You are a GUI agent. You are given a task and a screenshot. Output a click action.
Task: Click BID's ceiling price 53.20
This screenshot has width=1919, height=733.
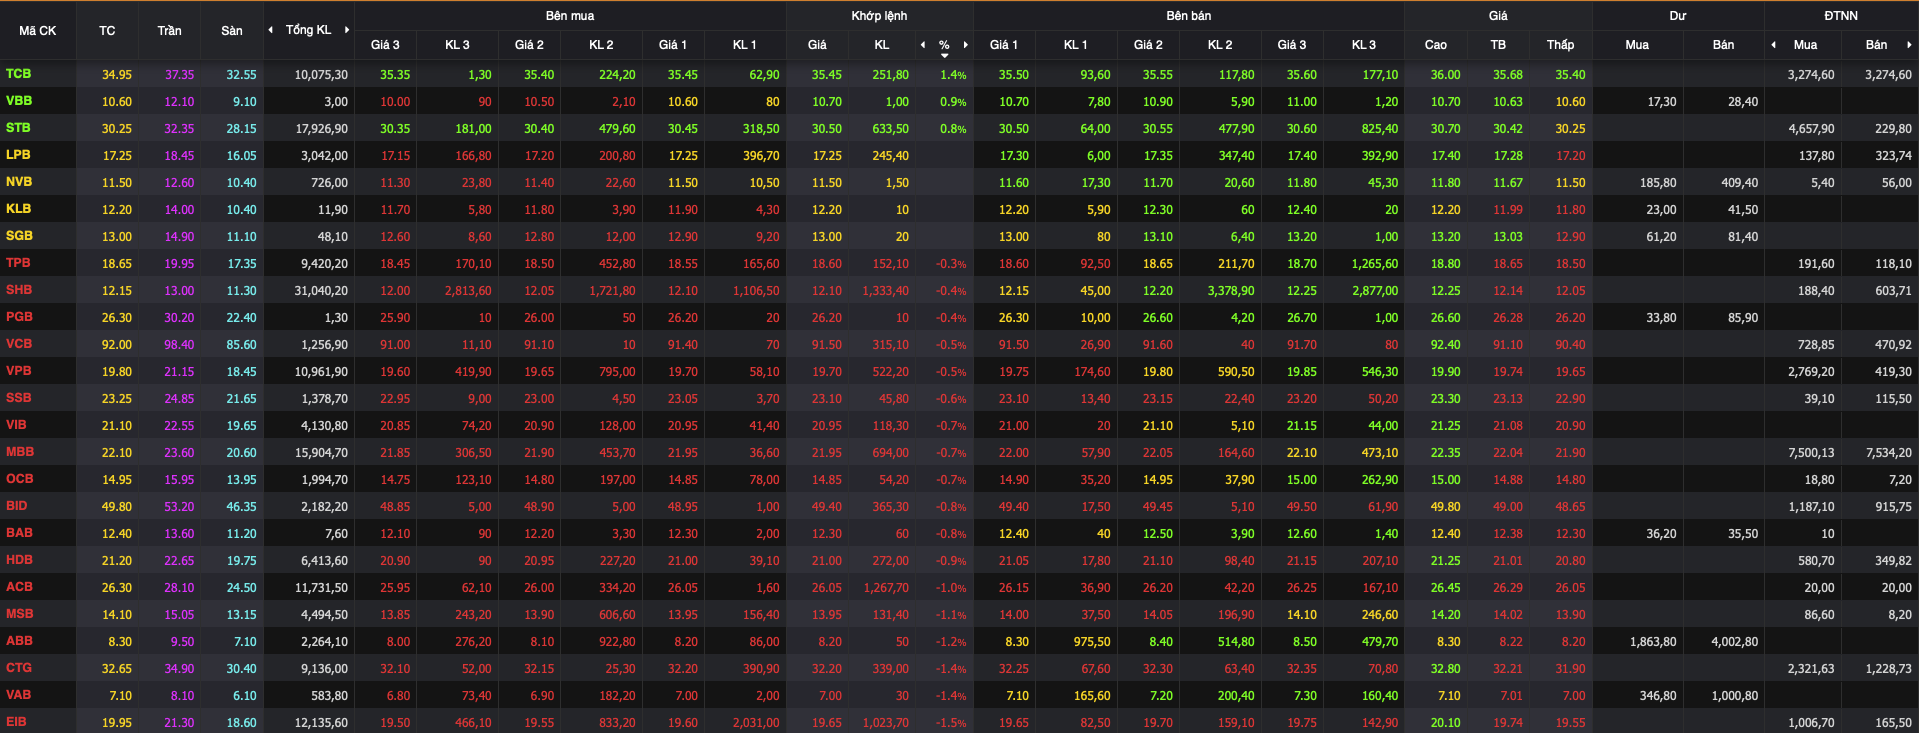click(x=179, y=507)
